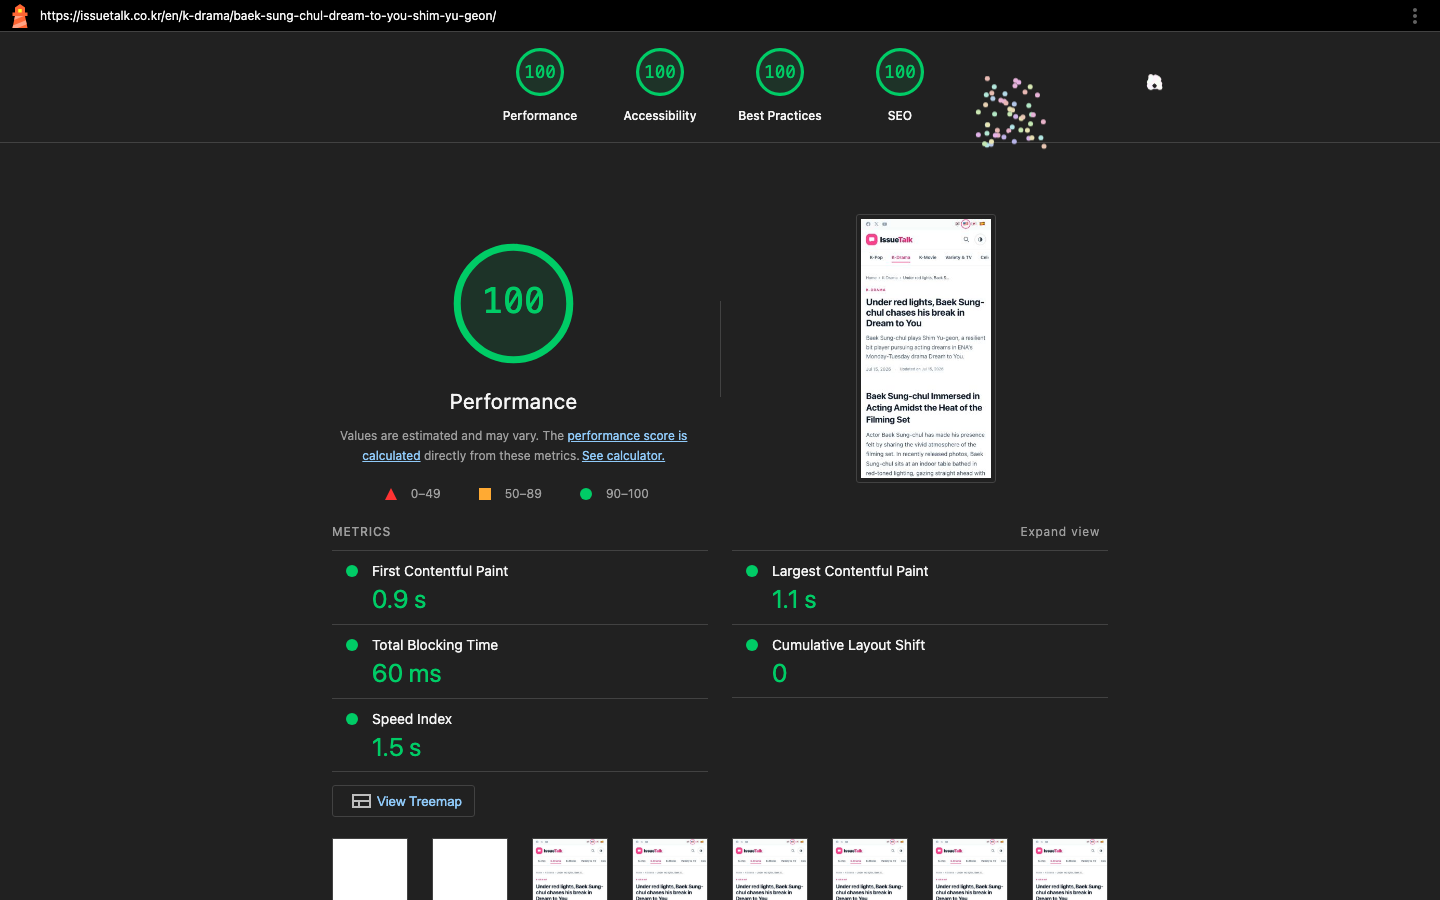Click the '1.1 s' LCP value
Viewport: 1440px width, 900px height.
(x=794, y=600)
